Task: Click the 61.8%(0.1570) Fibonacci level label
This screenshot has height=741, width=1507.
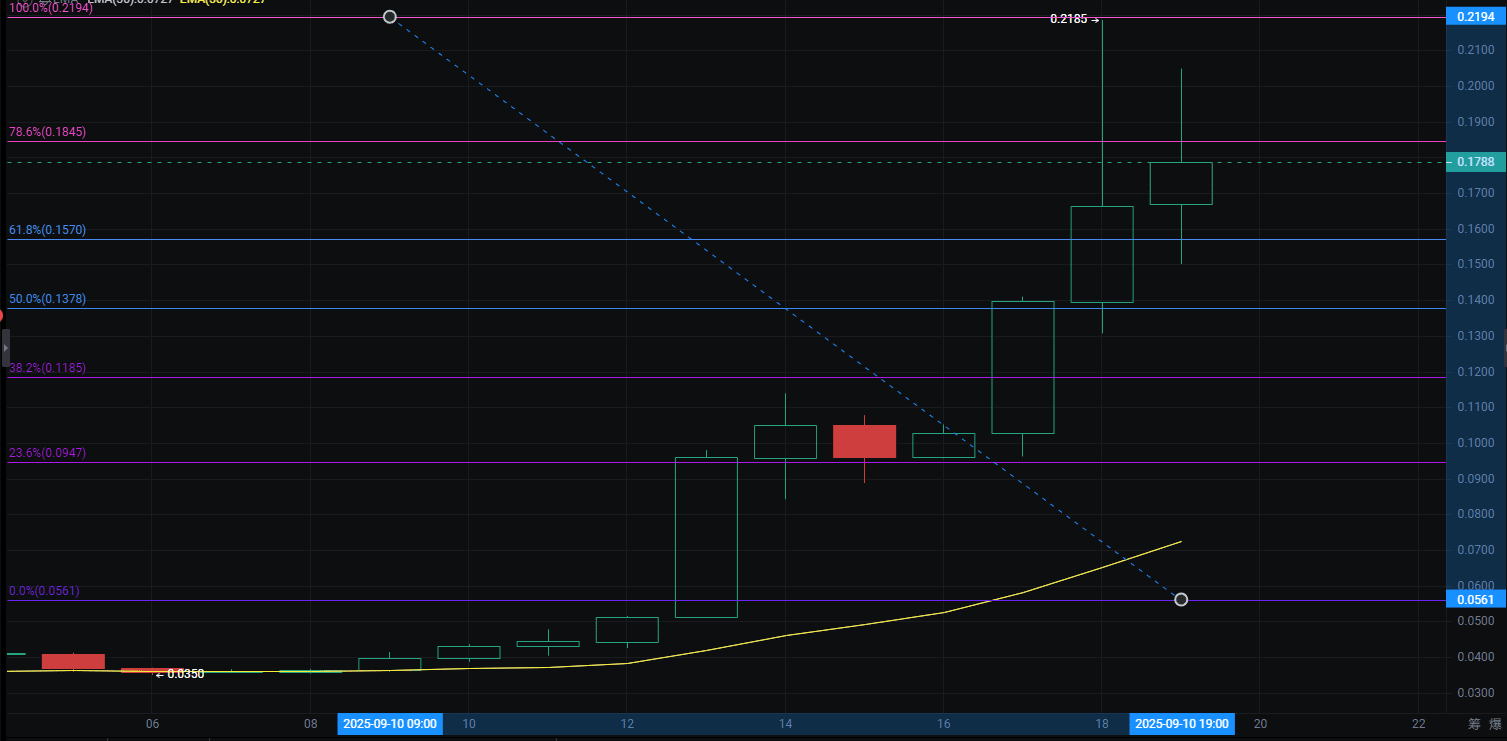Action: (47, 230)
